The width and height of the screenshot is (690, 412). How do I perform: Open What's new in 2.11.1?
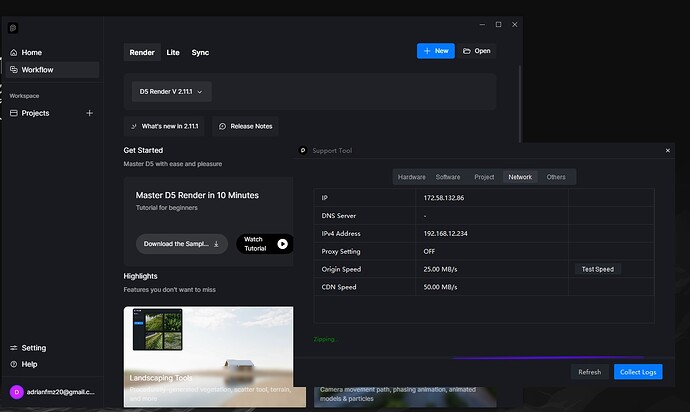point(164,126)
